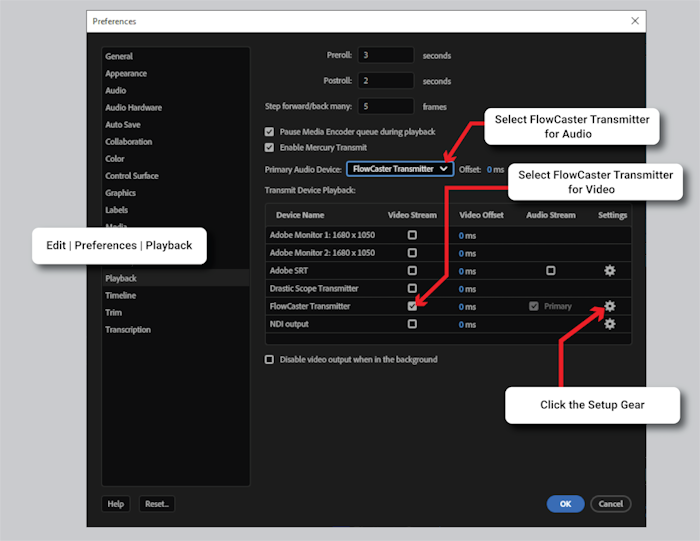Viewport: 700px width, 541px height.
Task: Enable Drastic Scope Transmitter video stream
Action: click(412, 288)
